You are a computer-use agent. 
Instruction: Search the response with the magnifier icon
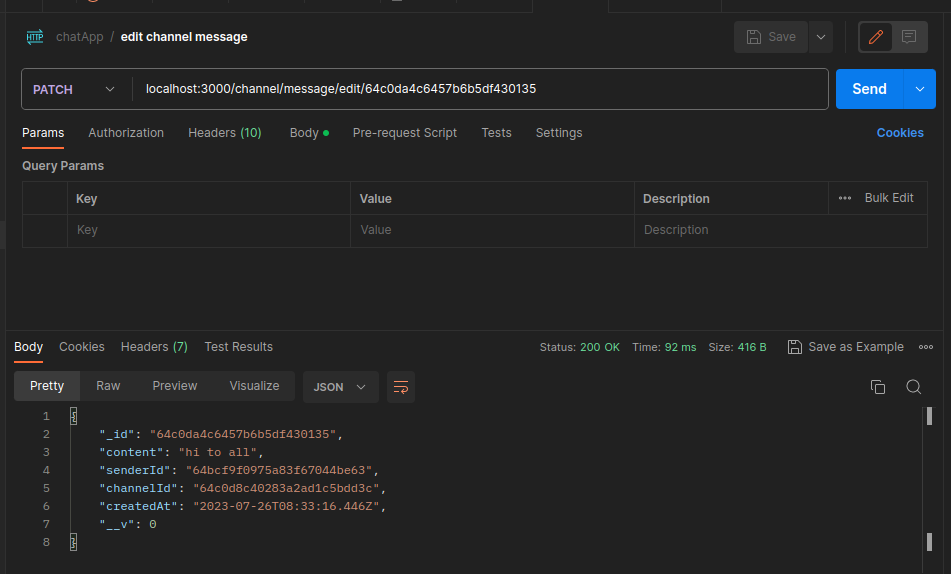tap(913, 387)
